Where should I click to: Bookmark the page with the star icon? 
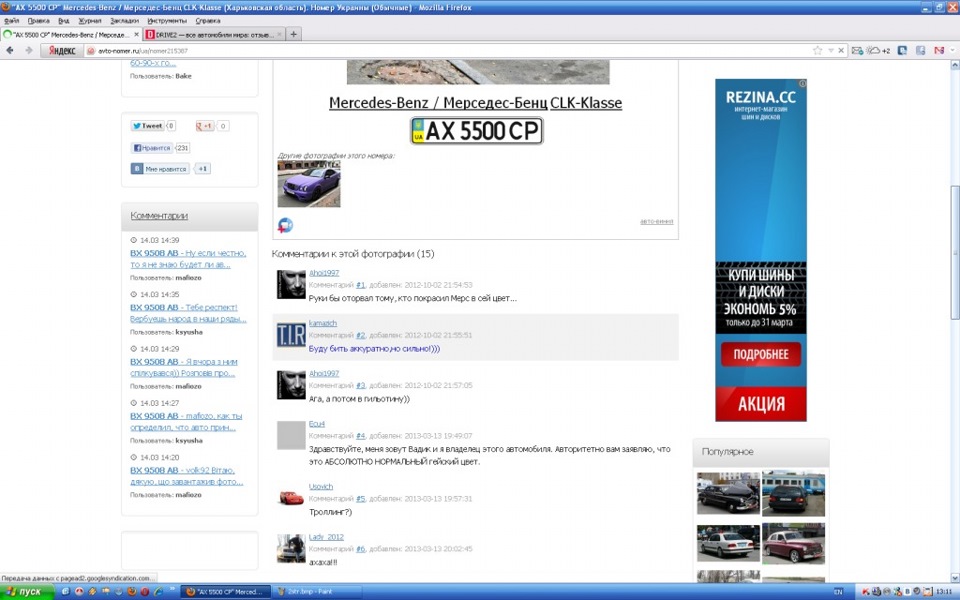point(817,50)
